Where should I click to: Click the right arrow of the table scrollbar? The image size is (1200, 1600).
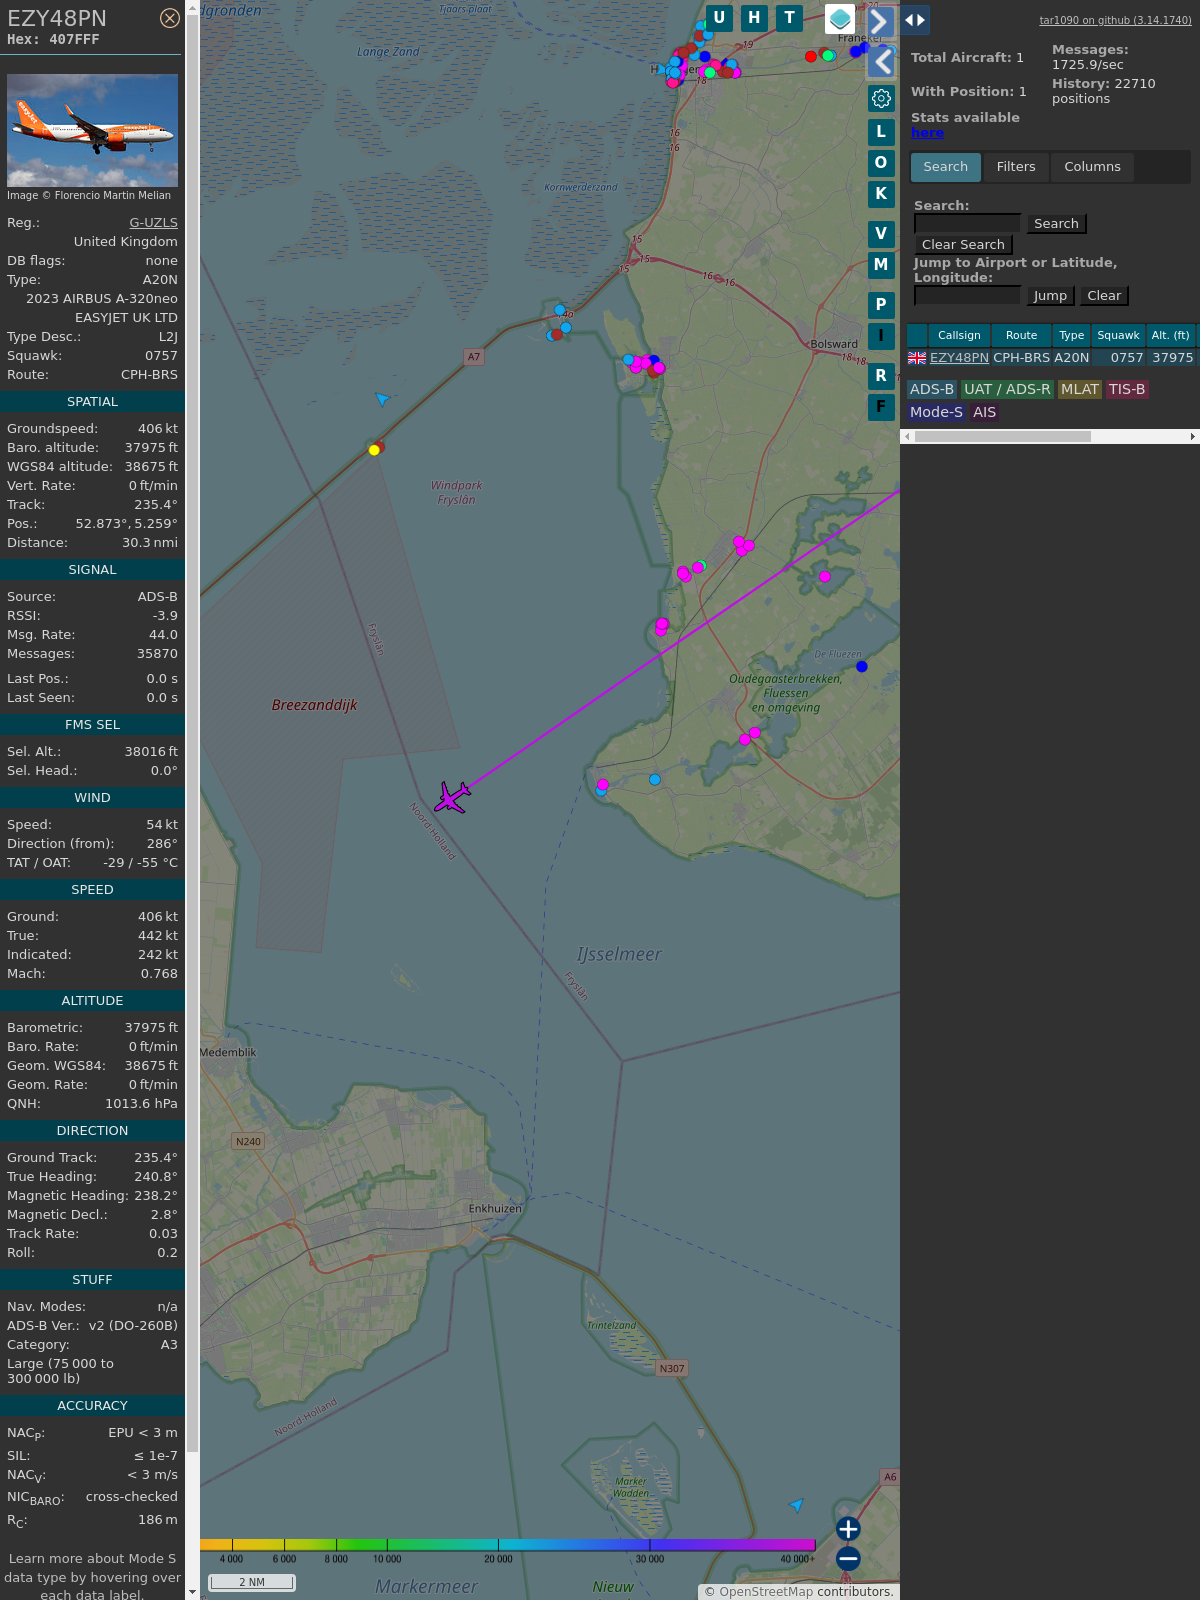click(1192, 436)
